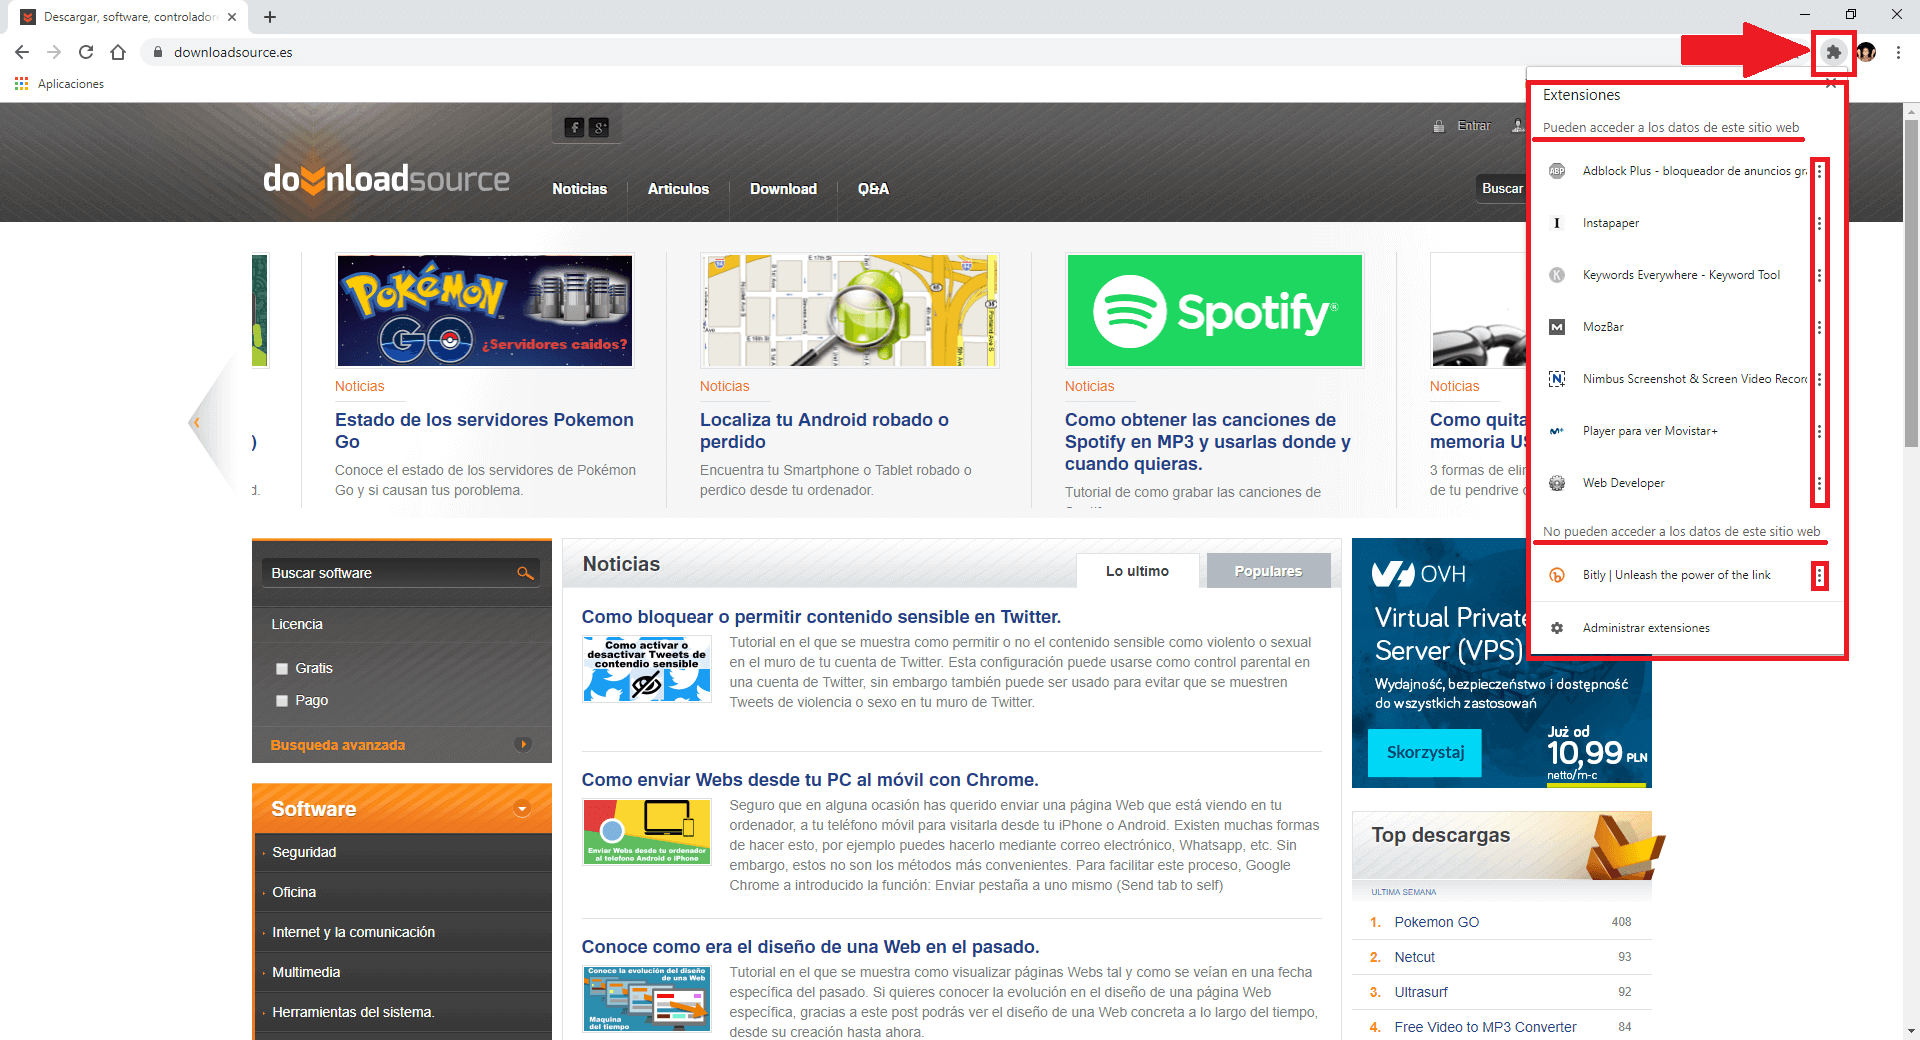Click the MozBar extension icon
This screenshot has height=1040, width=1920.
pyautogui.click(x=1557, y=327)
